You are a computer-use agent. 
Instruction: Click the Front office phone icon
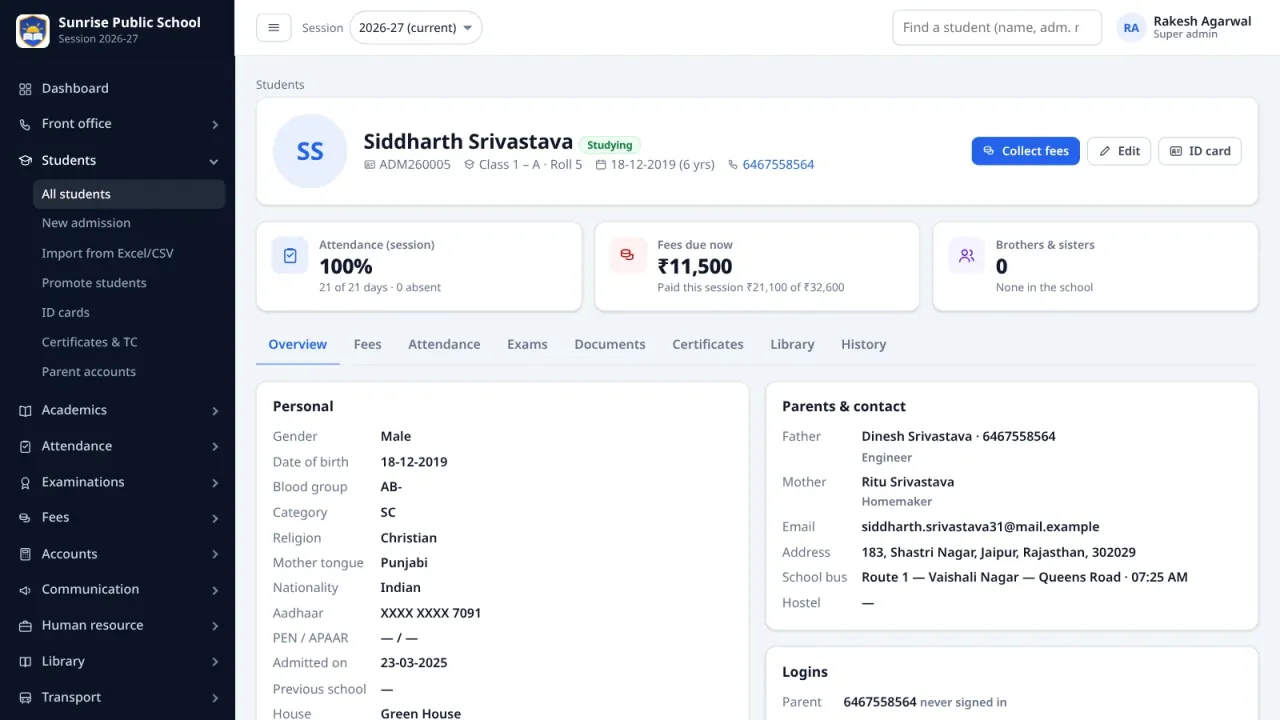point(25,124)
